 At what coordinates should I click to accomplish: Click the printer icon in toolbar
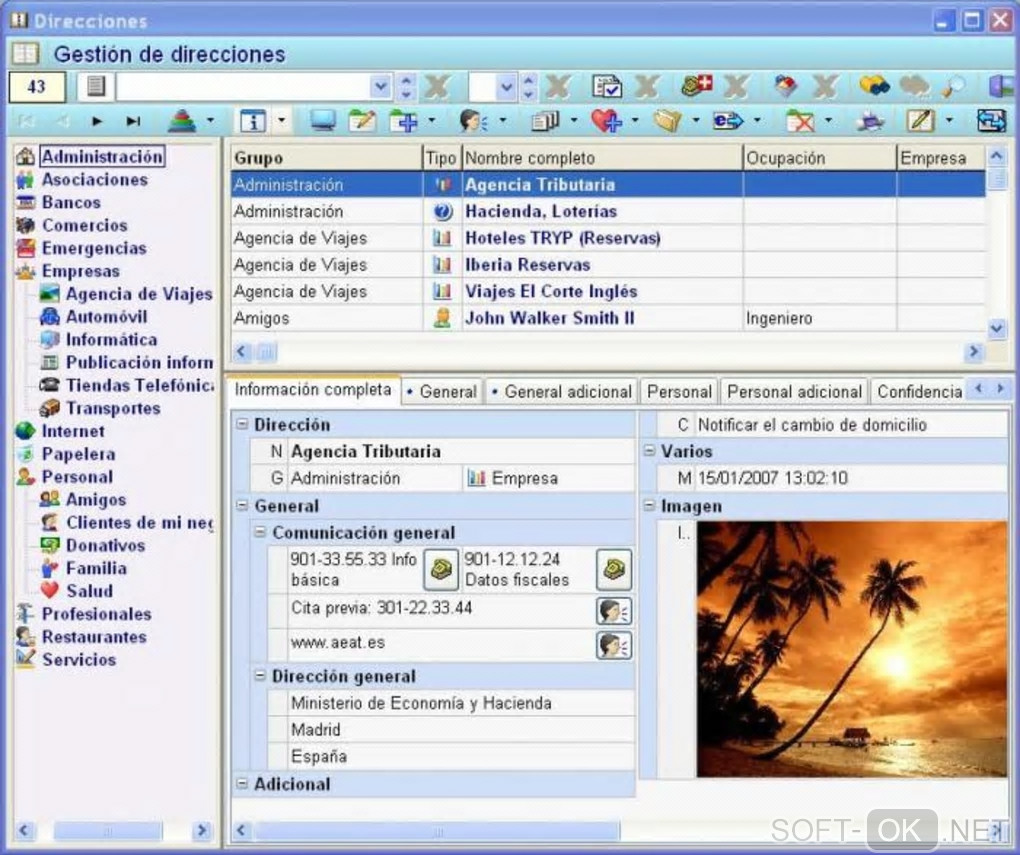(x=870, y=121)
